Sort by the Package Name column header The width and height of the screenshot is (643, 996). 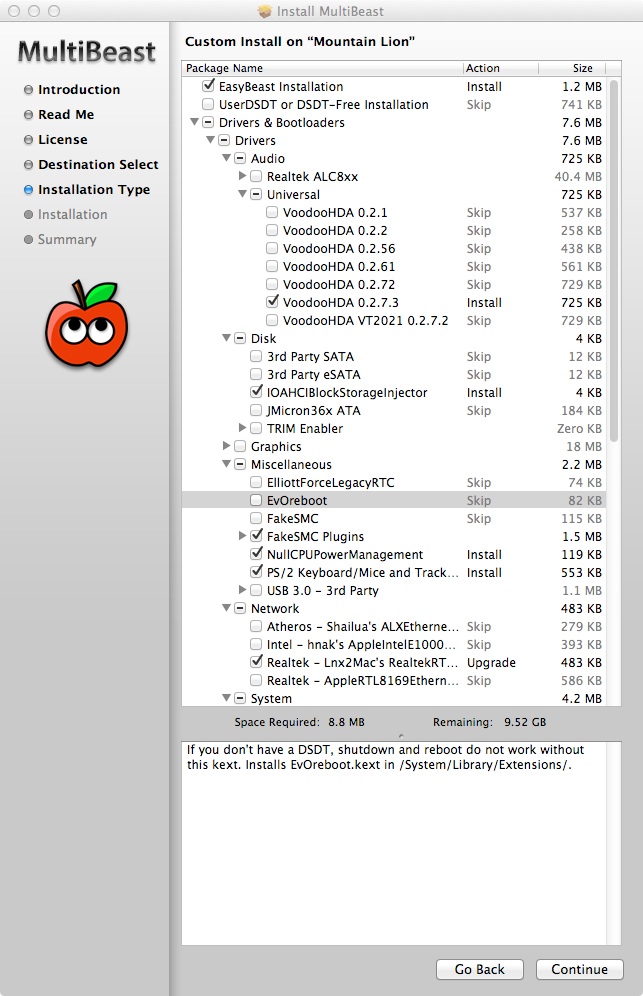click(322, 68)
